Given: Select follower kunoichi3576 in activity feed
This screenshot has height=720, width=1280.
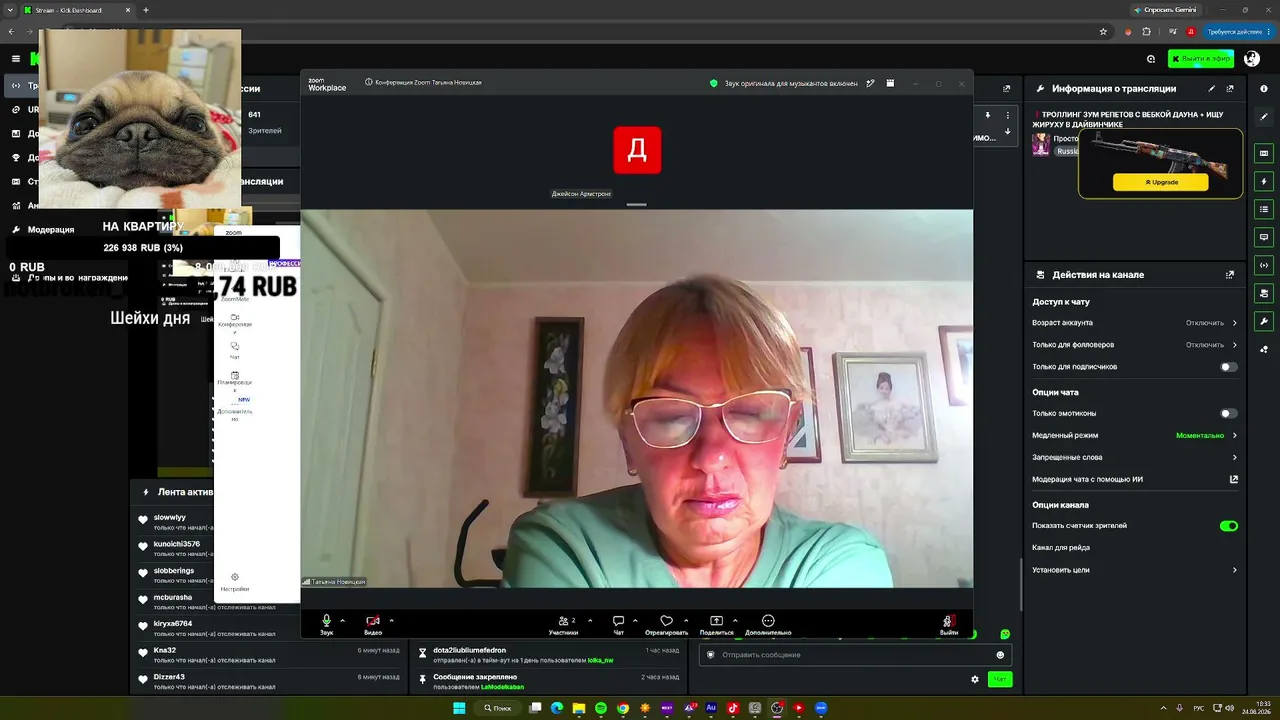Looking at the screenshot, I should click(177, 544).
